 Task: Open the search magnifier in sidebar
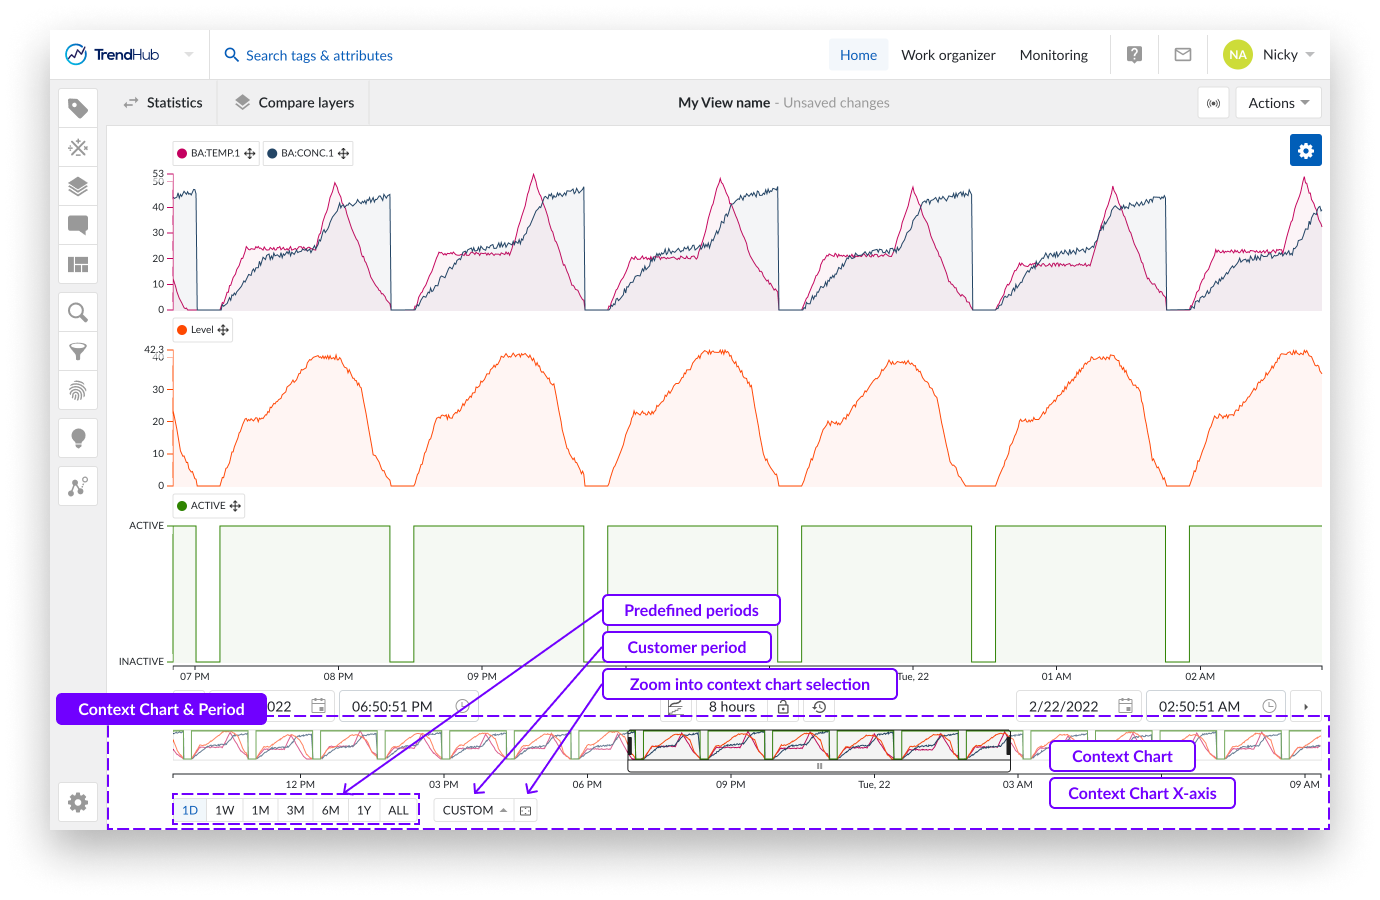(x=78, y=312)
